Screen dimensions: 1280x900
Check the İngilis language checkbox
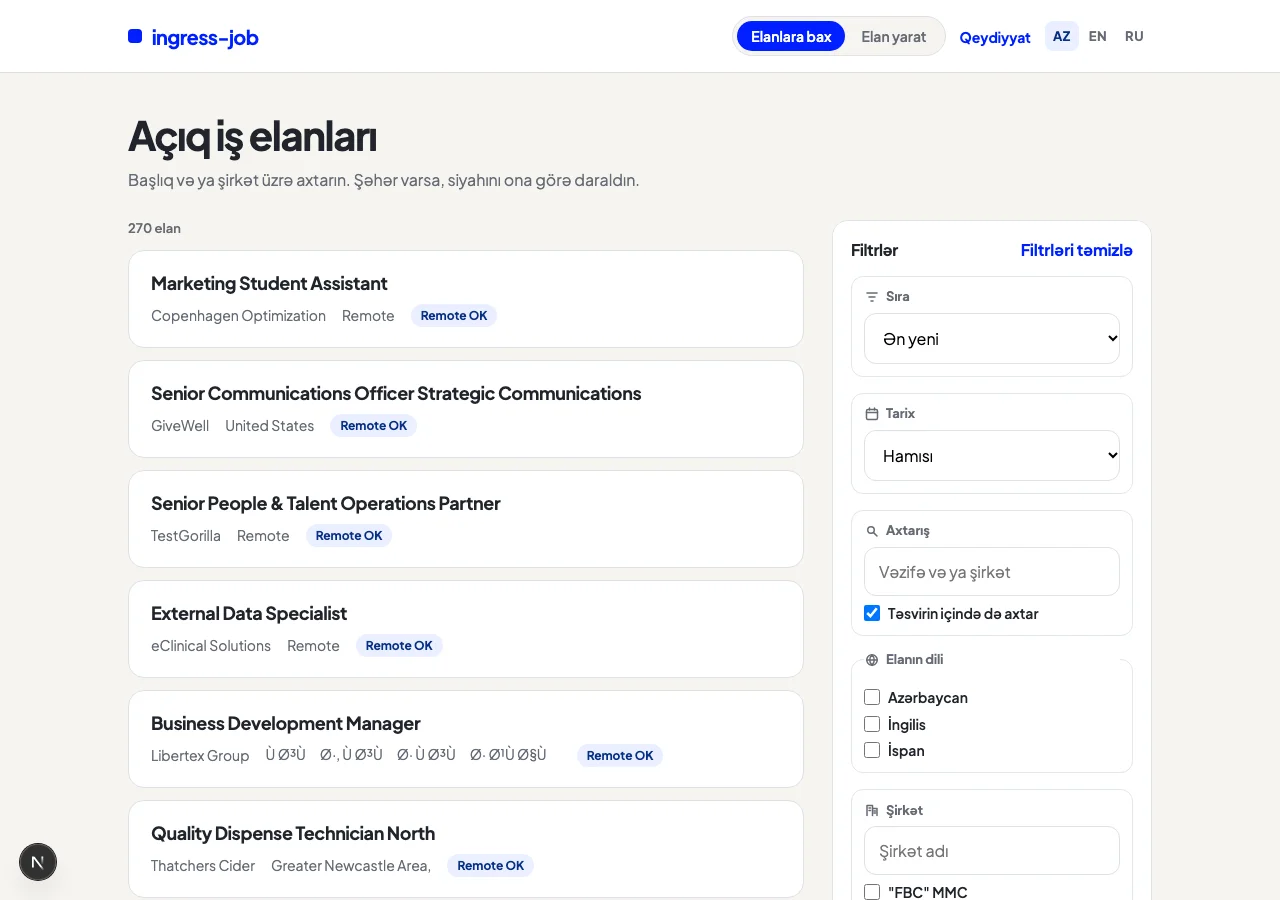[x=872, y=724]
